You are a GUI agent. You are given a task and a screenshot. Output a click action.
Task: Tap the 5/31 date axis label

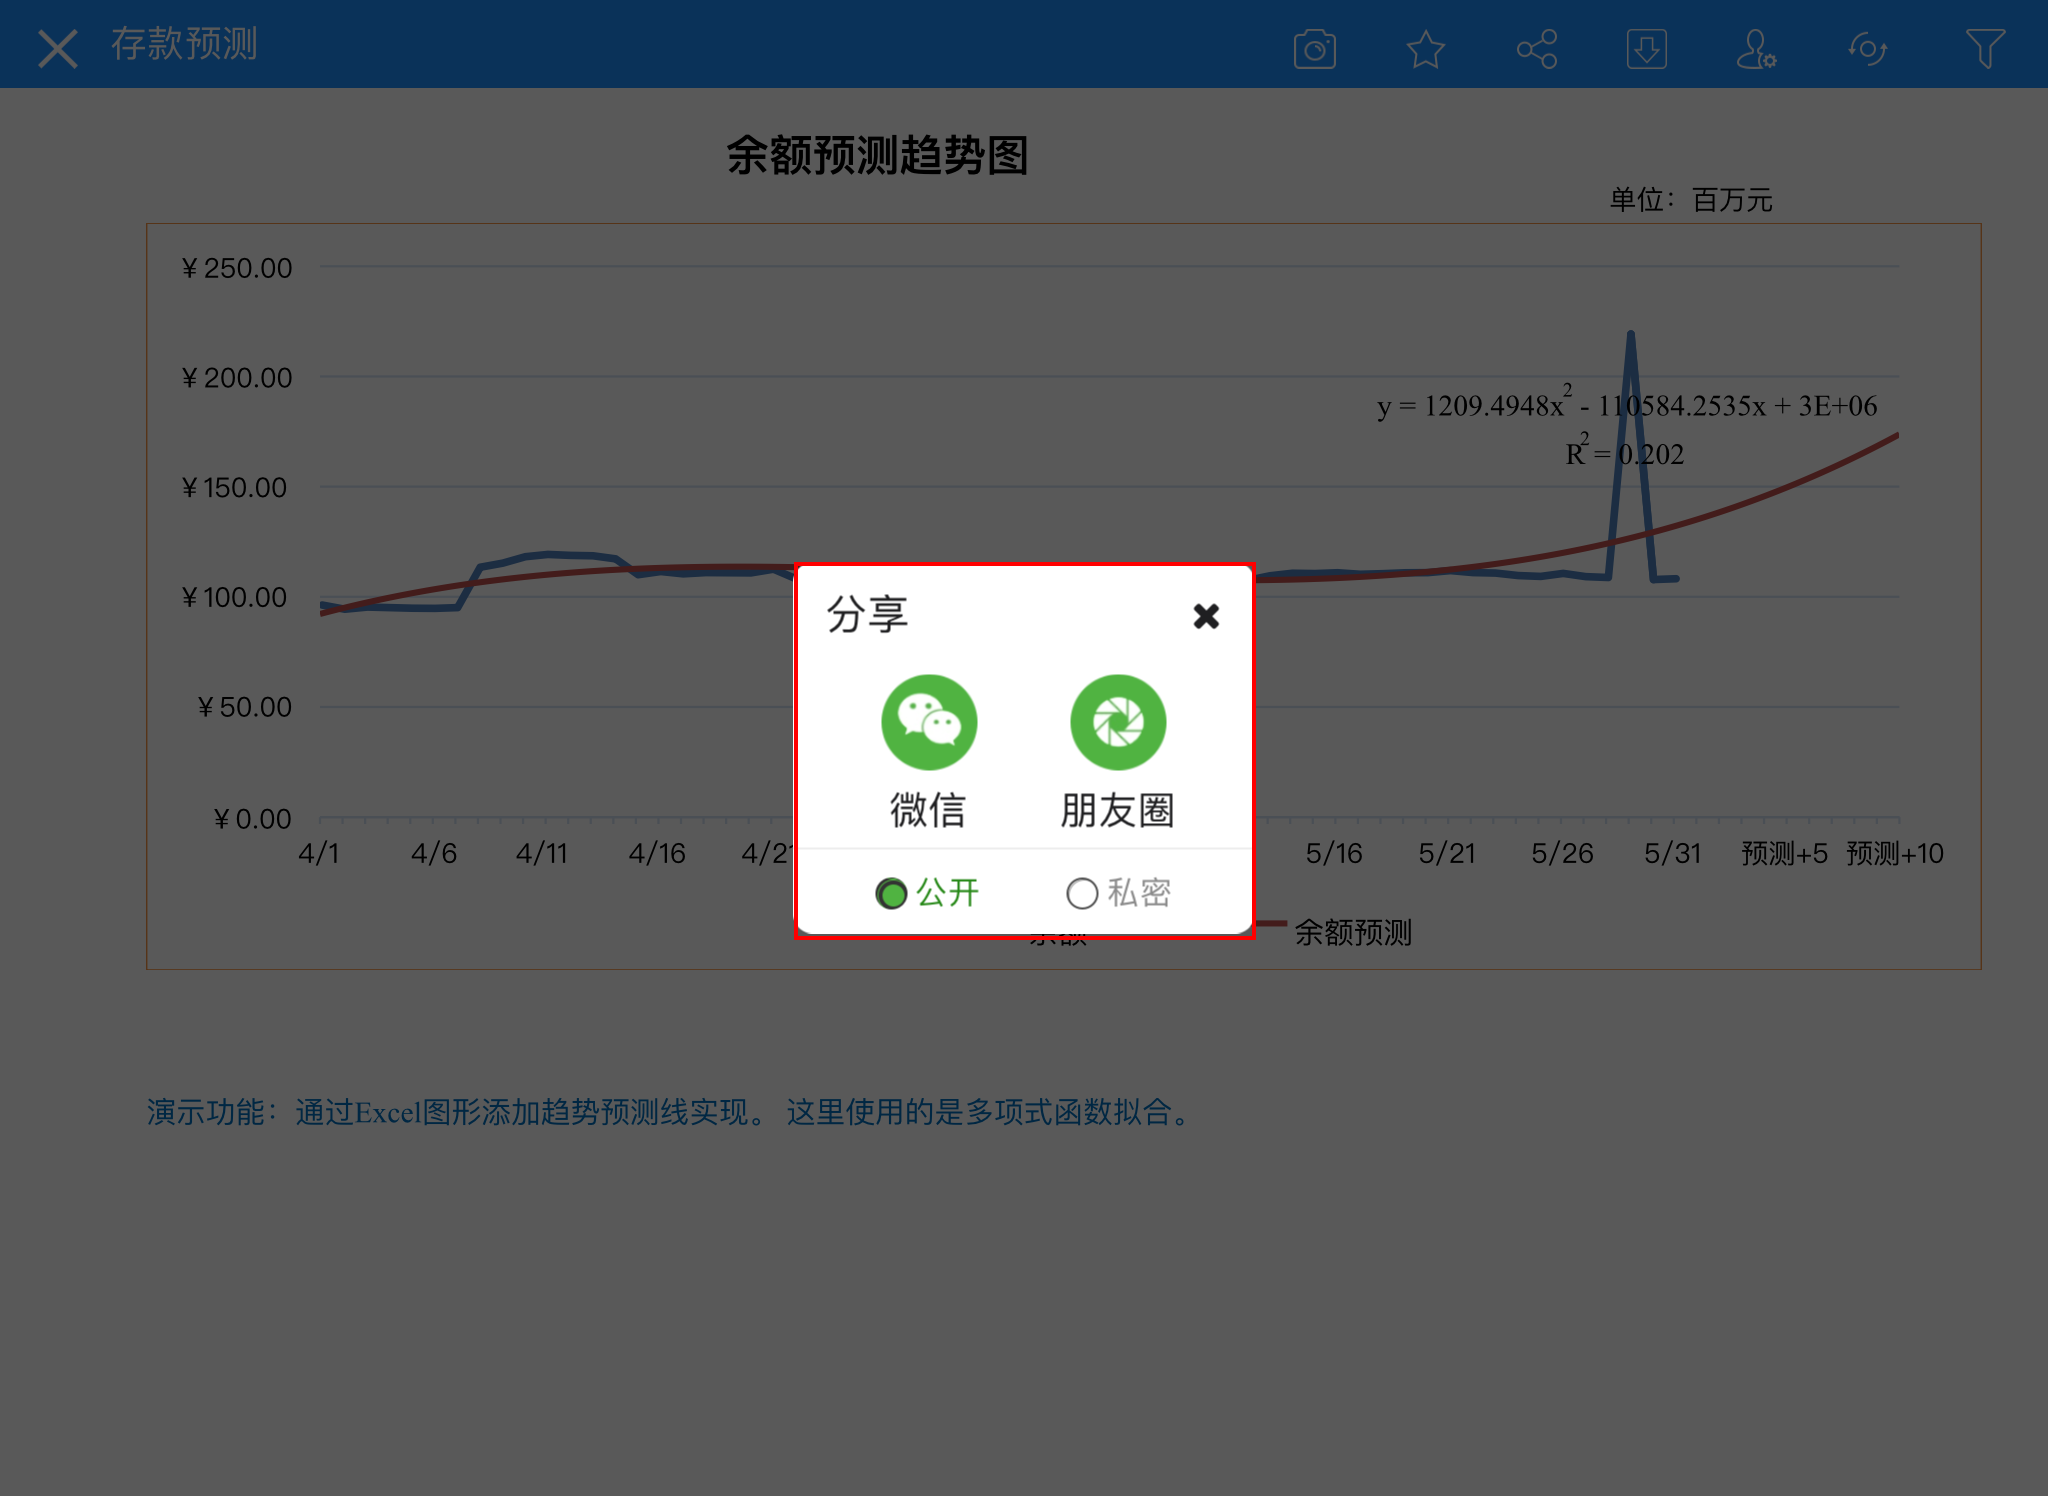[x=1672, y=853]
